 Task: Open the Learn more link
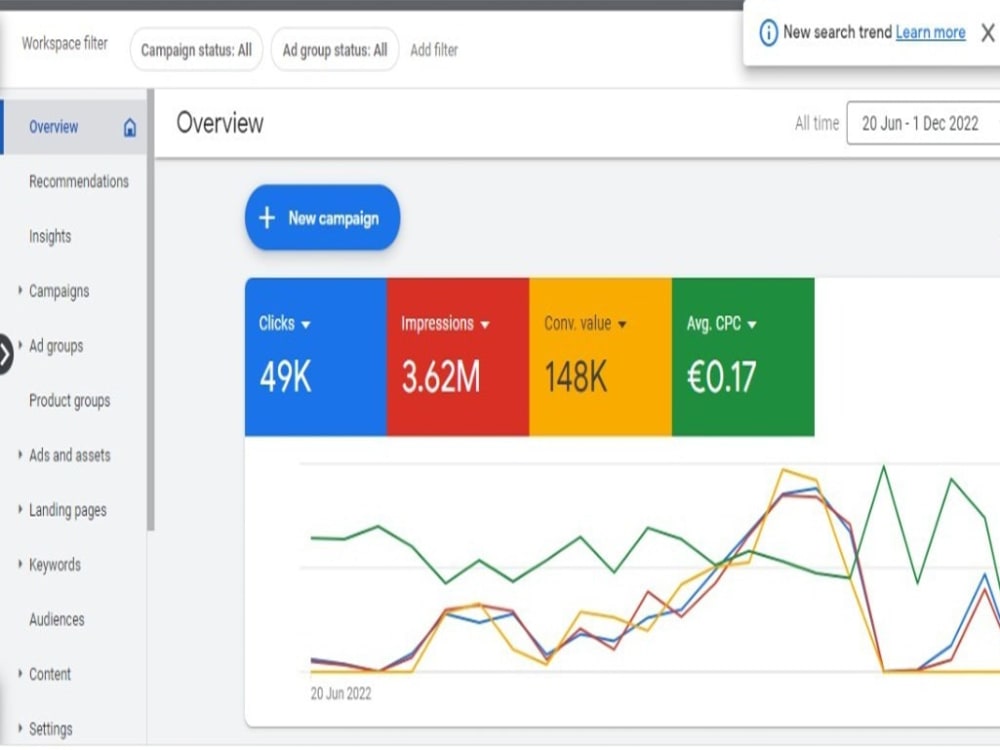click(x=930, y=32)
